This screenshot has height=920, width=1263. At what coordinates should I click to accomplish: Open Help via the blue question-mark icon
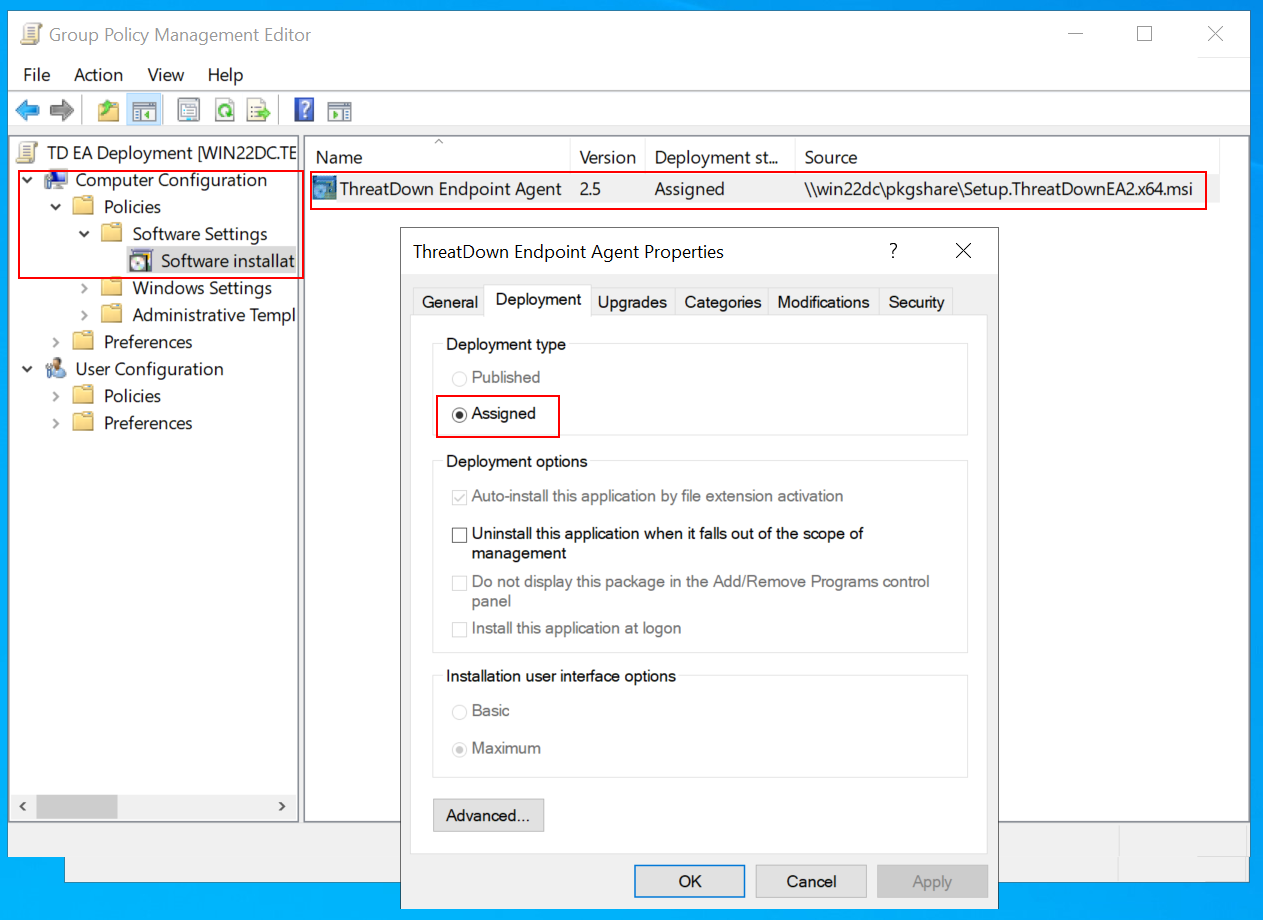point(305,110)
